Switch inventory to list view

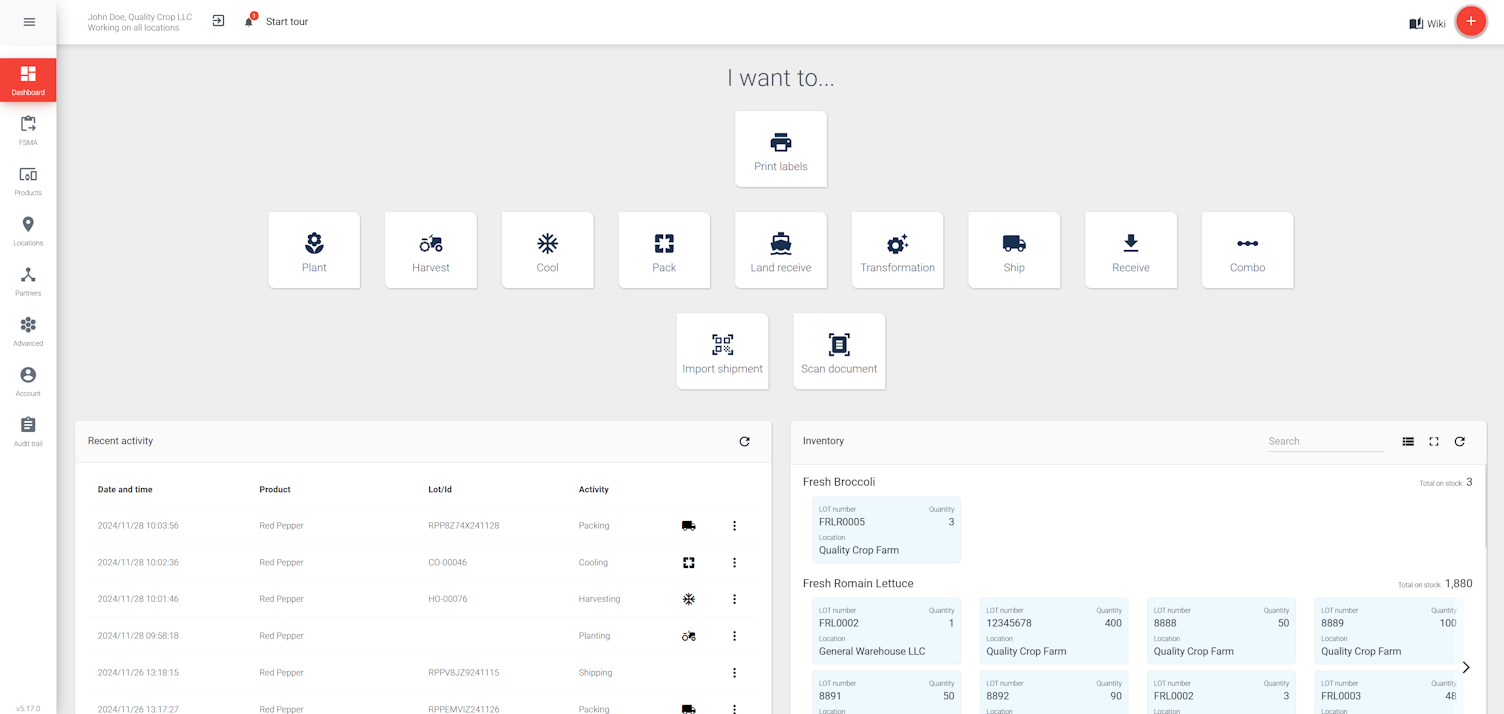pos(1408,441)
